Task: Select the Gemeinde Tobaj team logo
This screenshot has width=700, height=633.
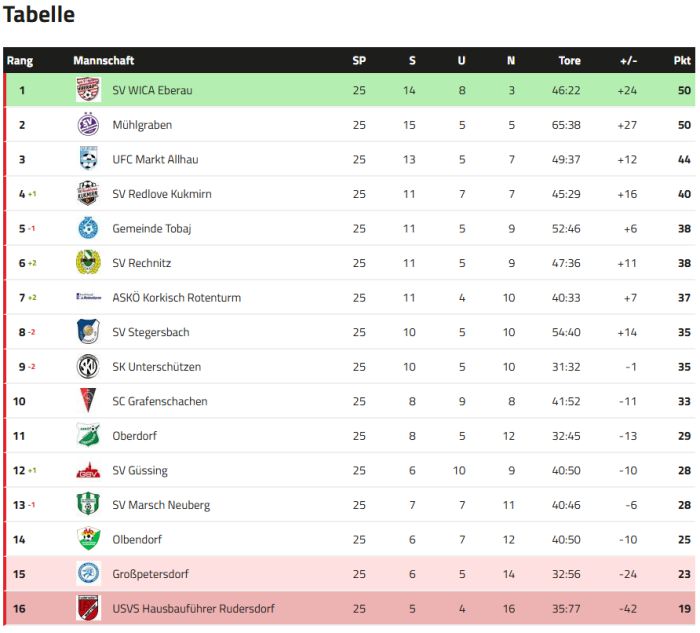Action: click(x=88, y=228)
